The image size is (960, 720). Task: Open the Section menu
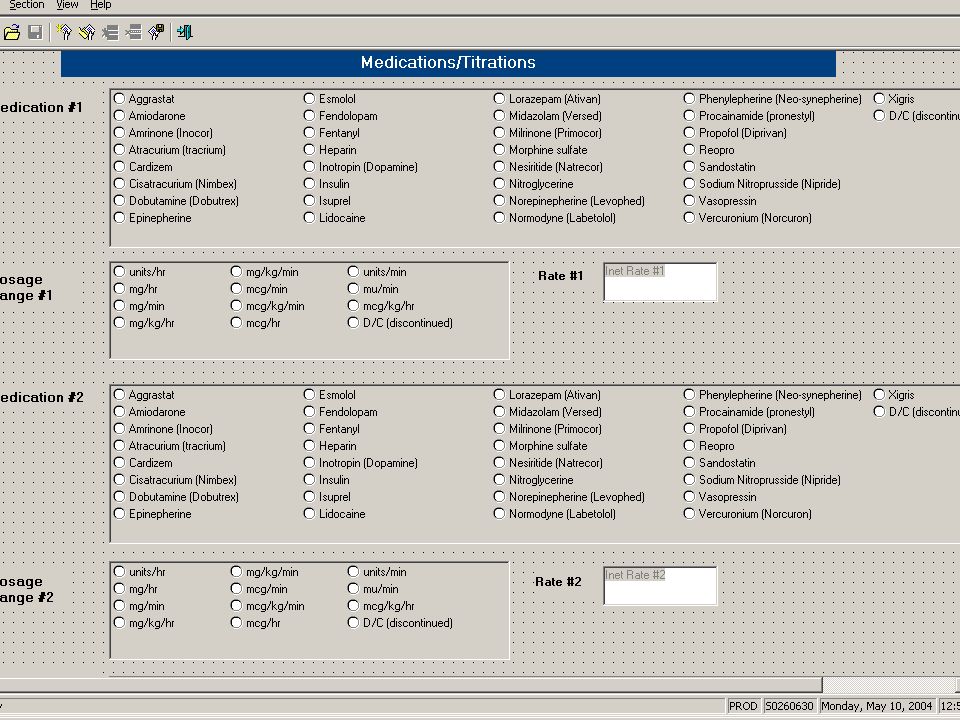click(x=26, y=5)
